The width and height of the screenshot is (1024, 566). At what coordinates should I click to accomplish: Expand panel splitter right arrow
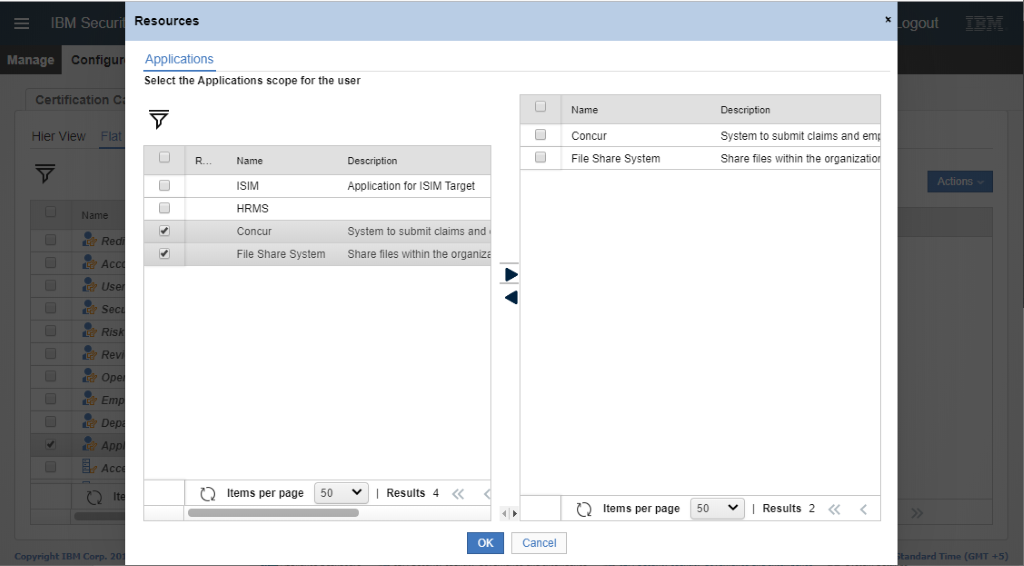click(x=515, y=514)
